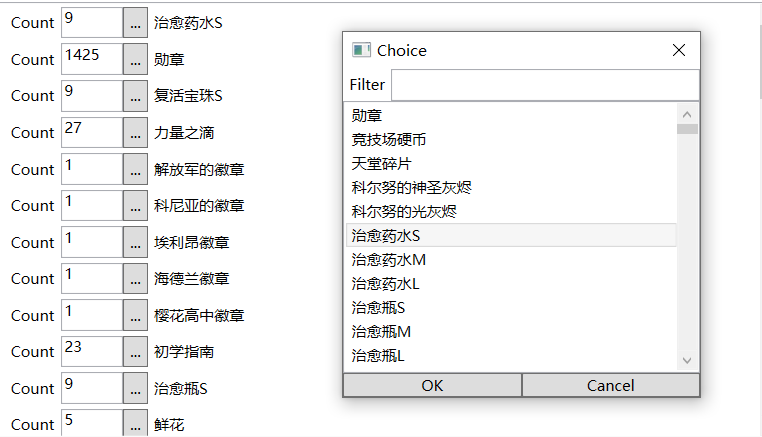
Task: Open item picker for 解放军的徽章 row
Action: click(x=135, y=169)
